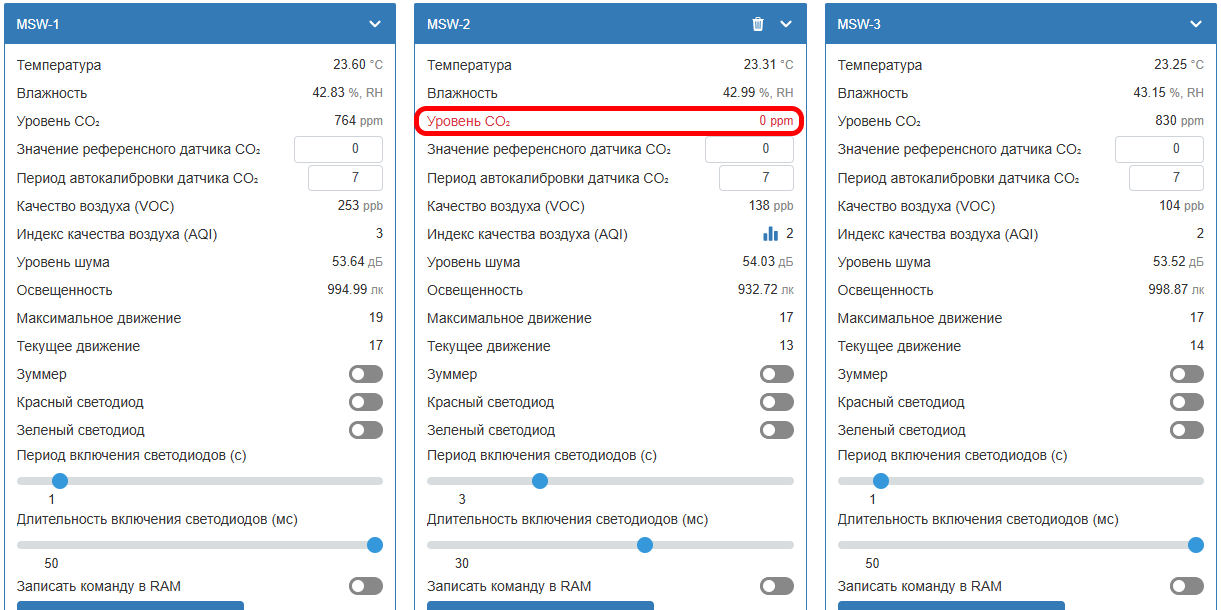Click the trash icon in the MSW-2 header

[x=758, y=24]
